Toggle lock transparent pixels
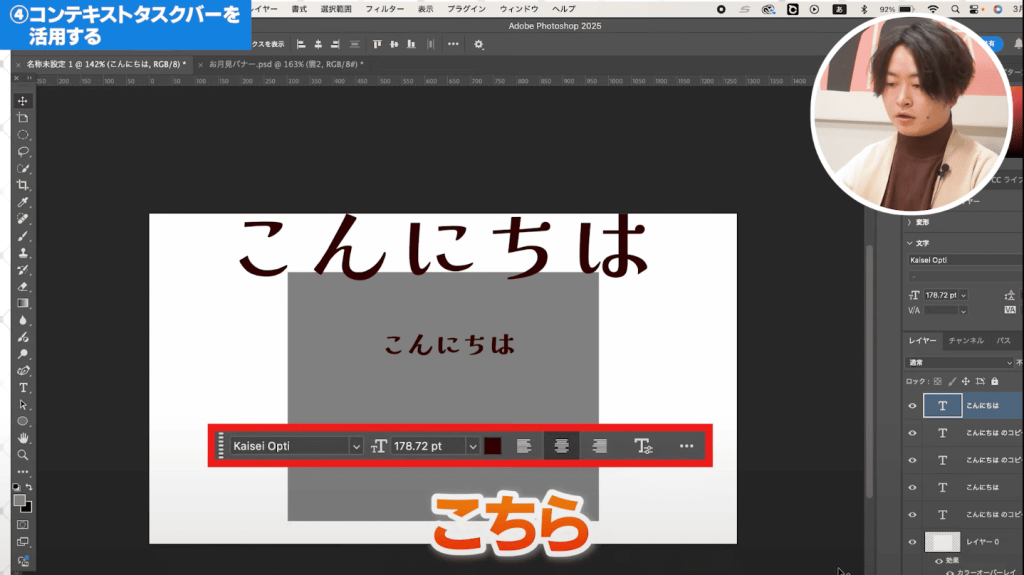 click(x=938, y=382)
